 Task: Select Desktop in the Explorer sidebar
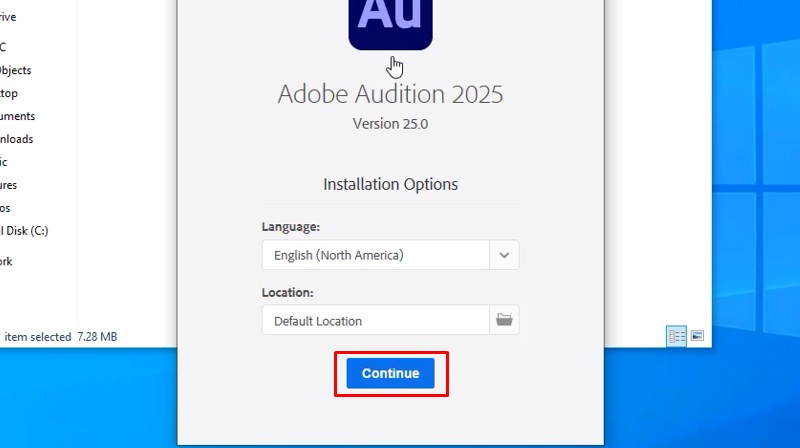(9, 93)
